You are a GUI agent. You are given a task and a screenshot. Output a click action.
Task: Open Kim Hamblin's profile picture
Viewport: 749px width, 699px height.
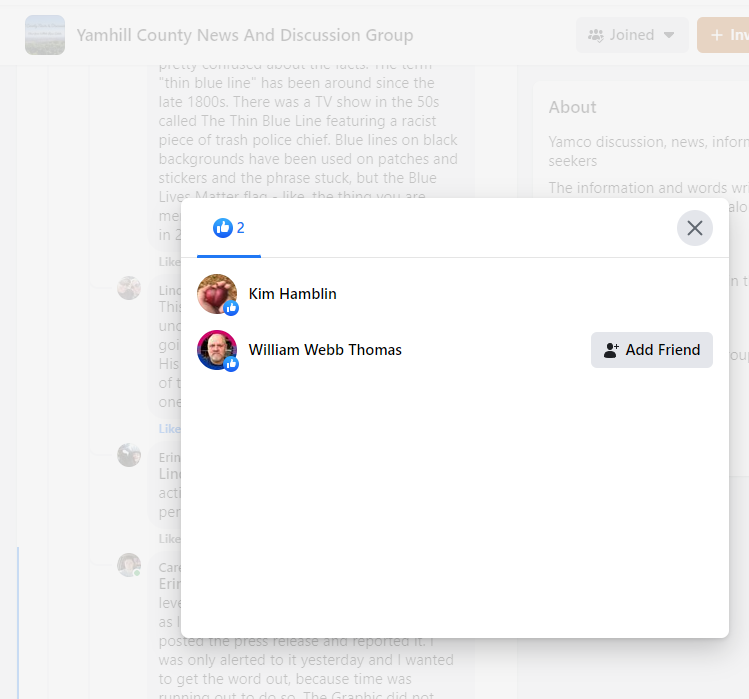click(217, 294)
